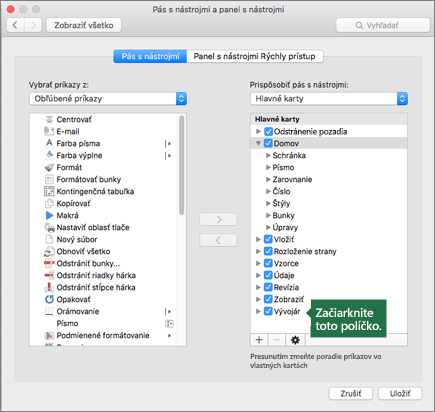Toggle the Vložiť checkbox
The height and width of the screenshot is (412, 435).
click(x=268, y=239)
